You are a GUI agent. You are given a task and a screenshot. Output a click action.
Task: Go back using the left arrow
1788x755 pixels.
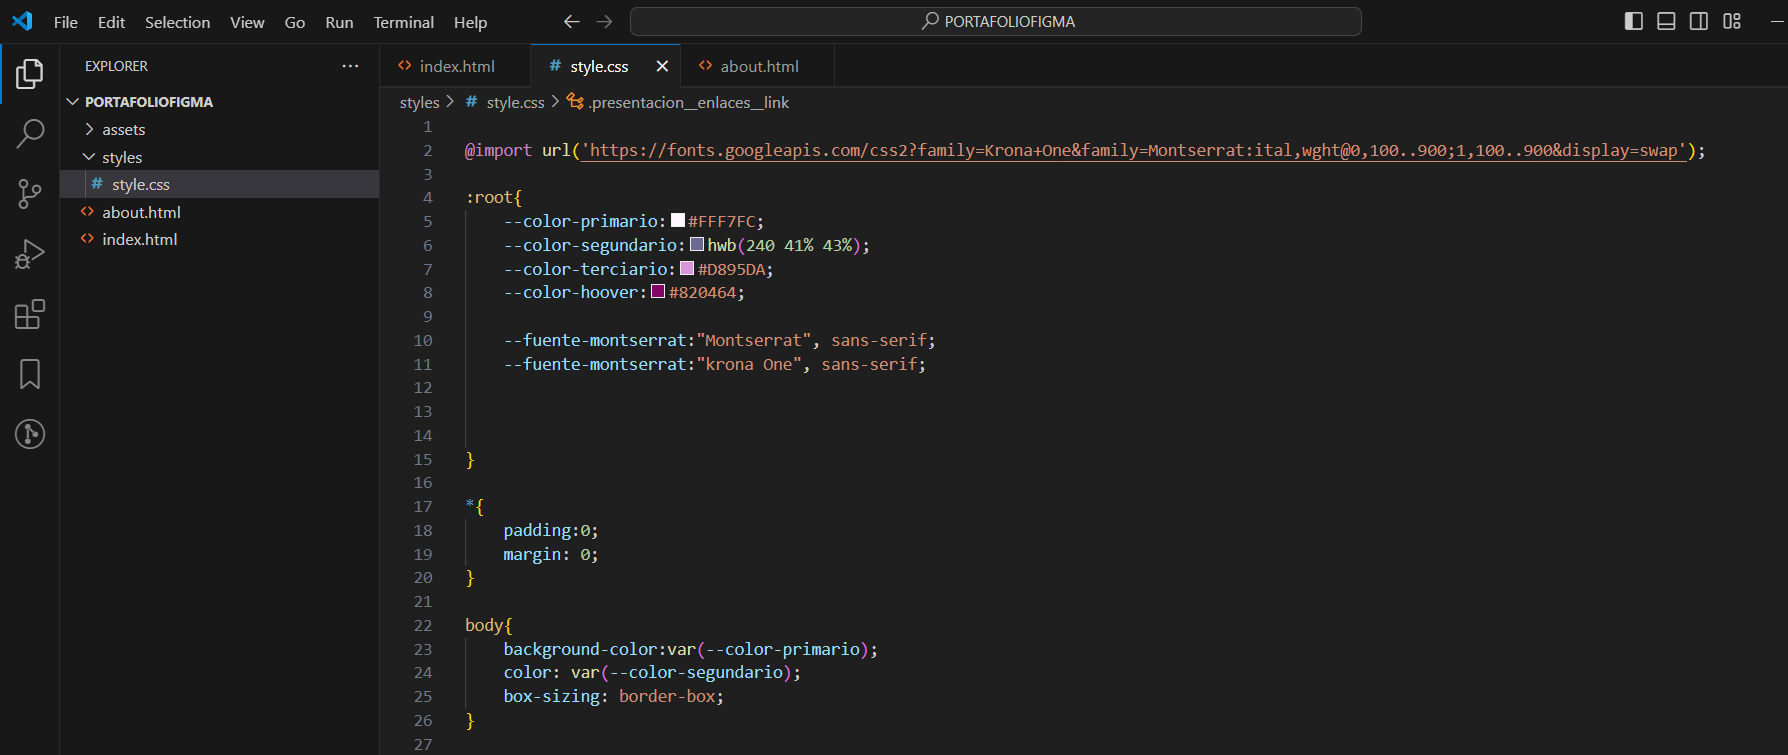[571, 21]
